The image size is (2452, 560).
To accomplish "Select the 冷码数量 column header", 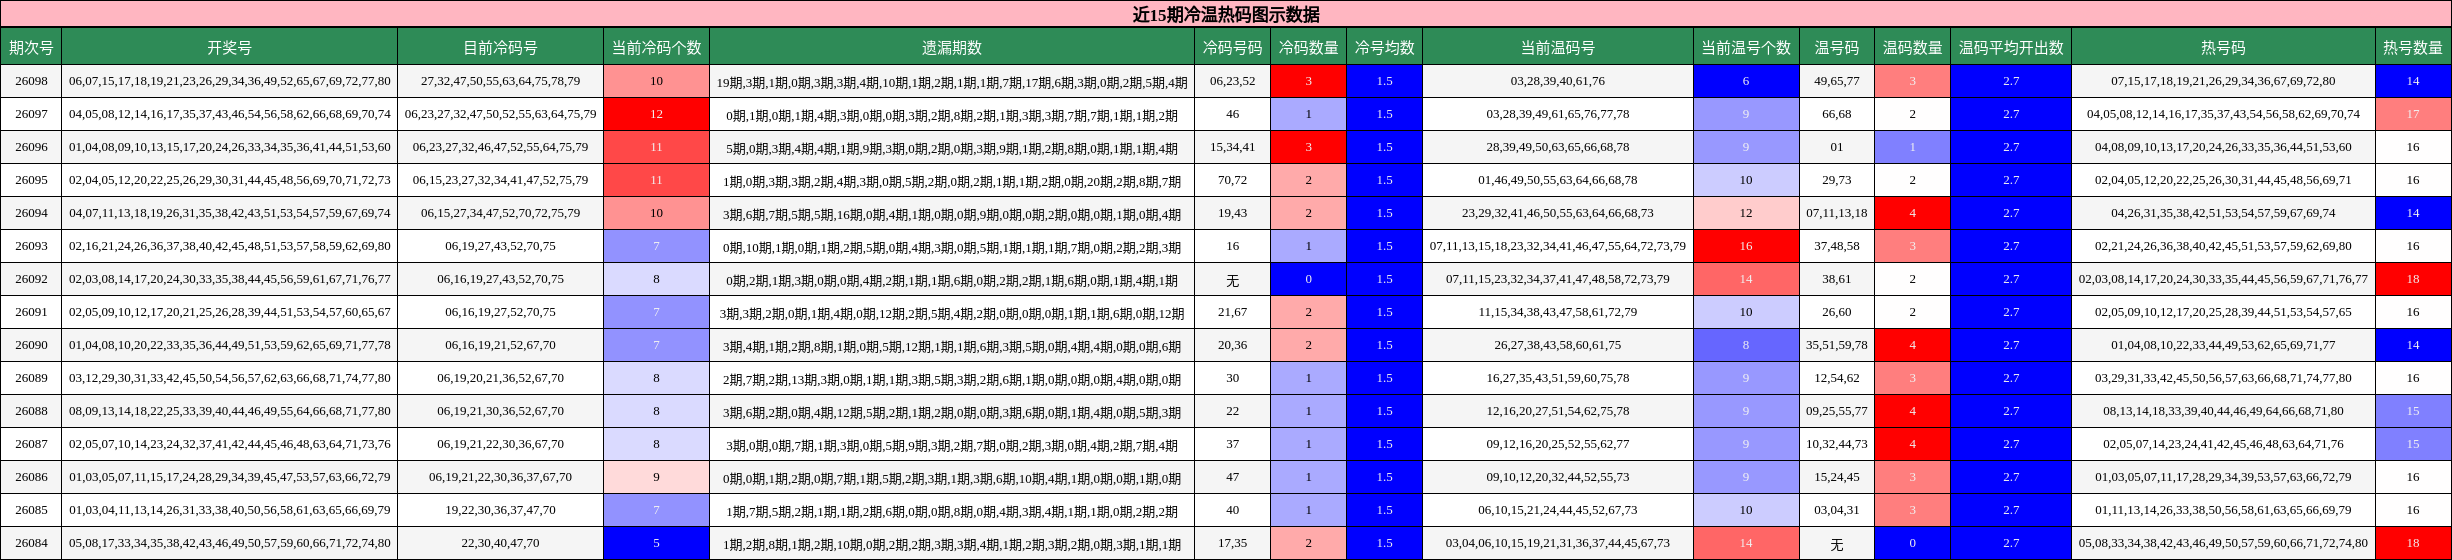I will coord(1308,47).
